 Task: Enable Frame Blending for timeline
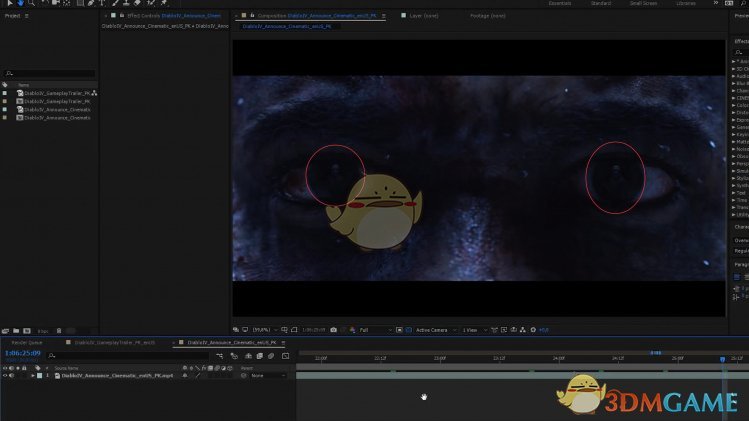(x=260, y=356)
